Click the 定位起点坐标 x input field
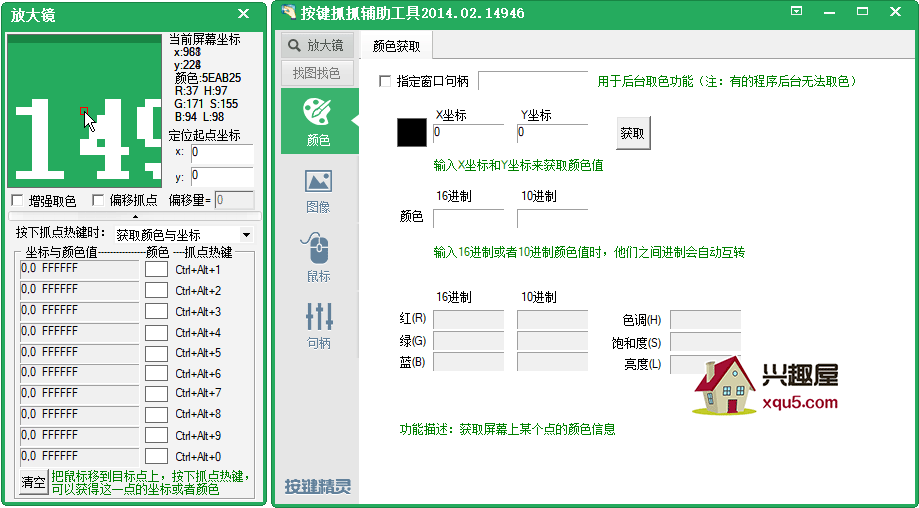 point(222,154)
